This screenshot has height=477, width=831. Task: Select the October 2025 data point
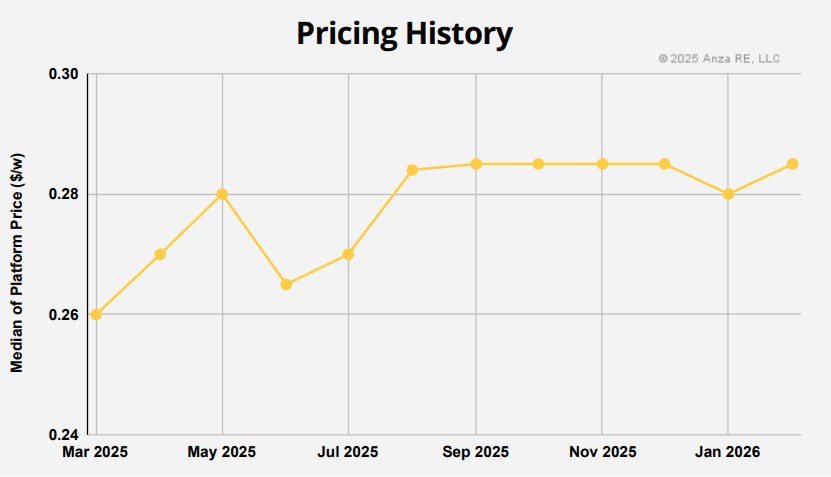[538, 164]
